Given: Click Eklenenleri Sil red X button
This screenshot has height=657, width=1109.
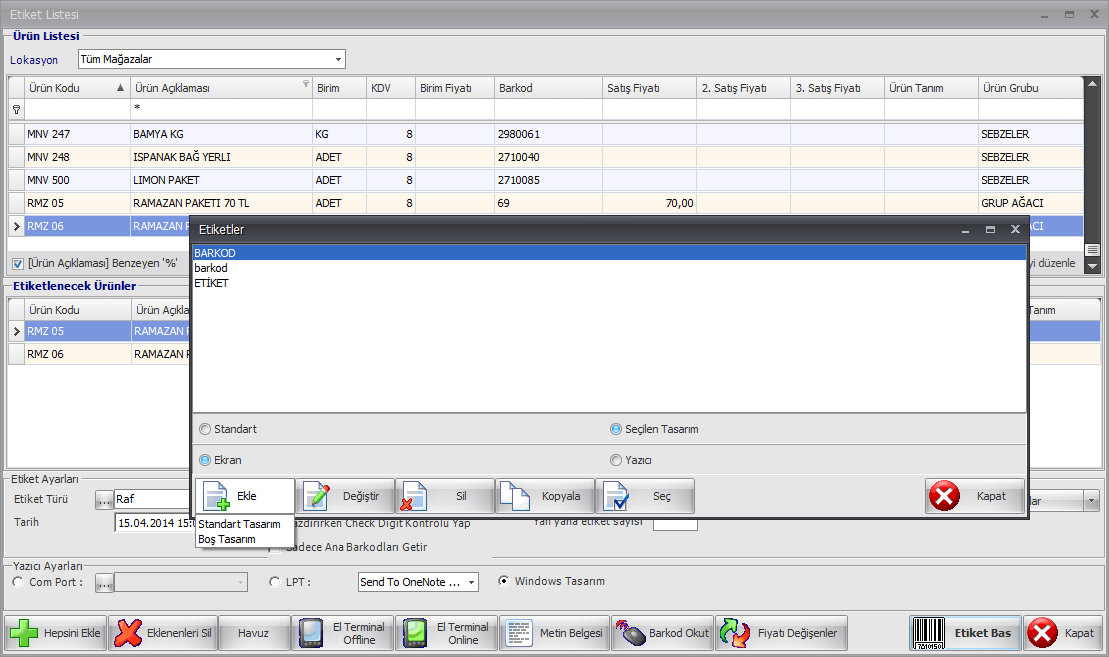Looking at the screenshot, I should click(163, 633).
